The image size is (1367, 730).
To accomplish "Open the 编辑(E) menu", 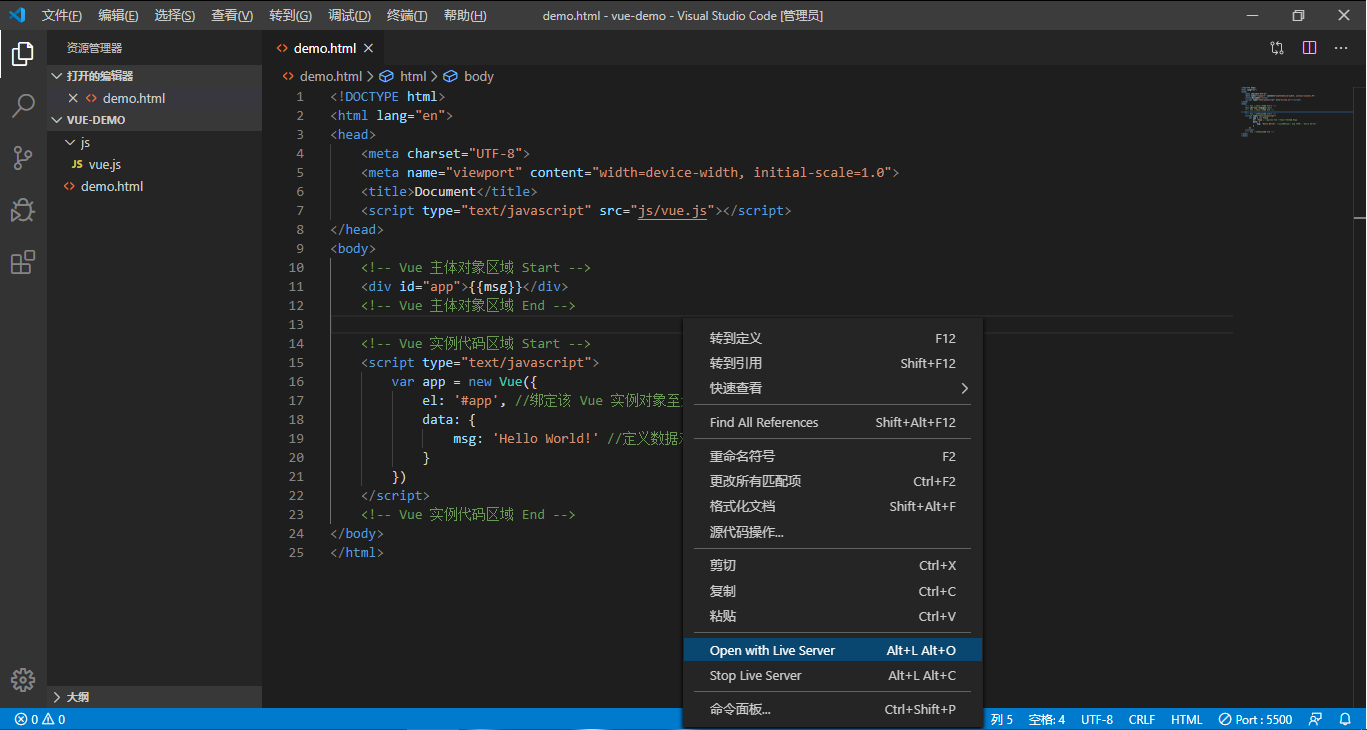I will click(119, 15).
